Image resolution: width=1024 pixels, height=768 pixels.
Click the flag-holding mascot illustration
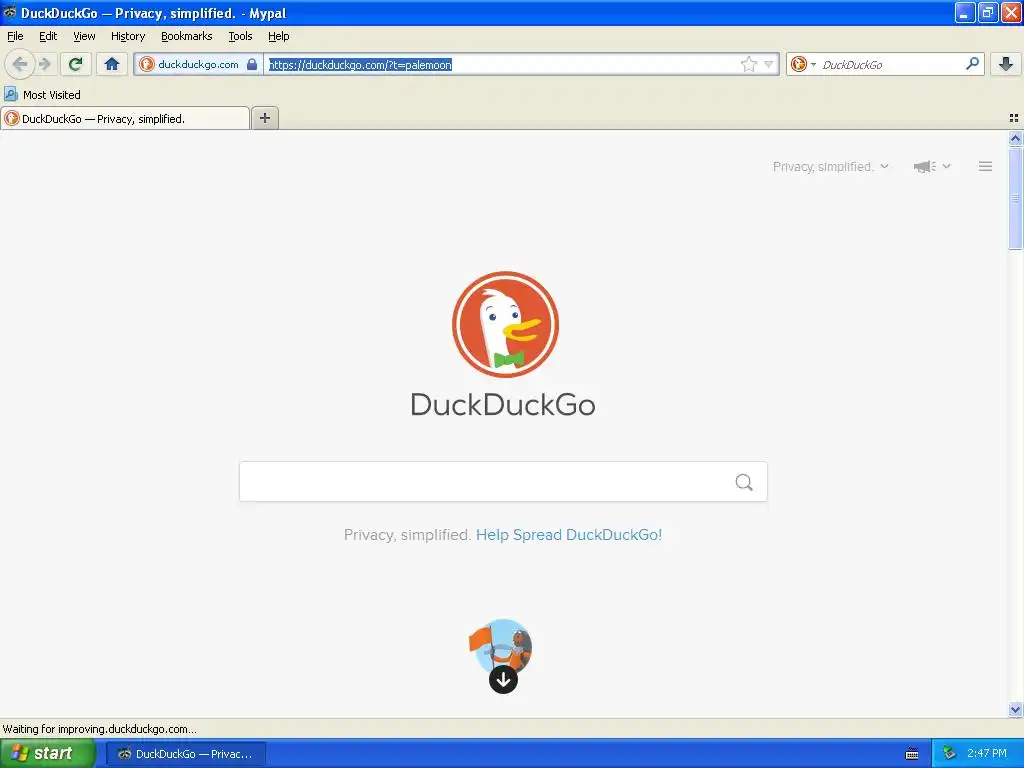(501, 645)
